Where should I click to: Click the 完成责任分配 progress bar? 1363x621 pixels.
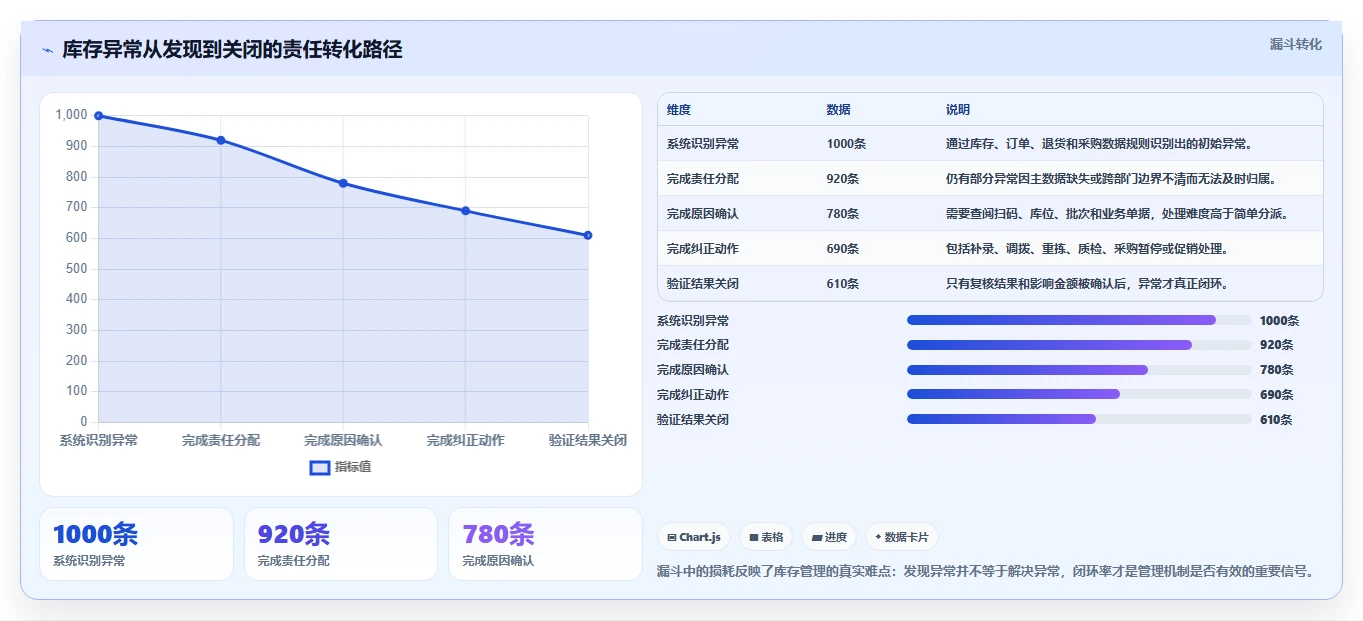(1079, 345)
